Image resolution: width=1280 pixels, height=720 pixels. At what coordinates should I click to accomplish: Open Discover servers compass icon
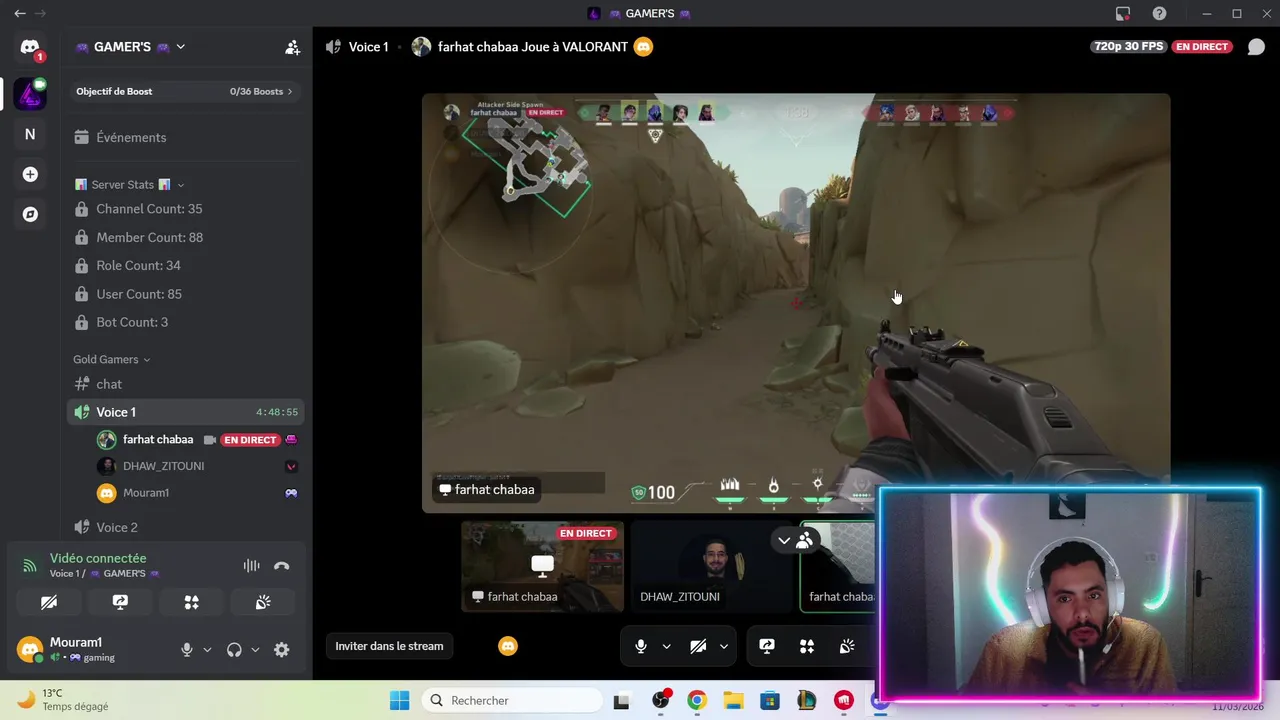(x=30, y=214)
